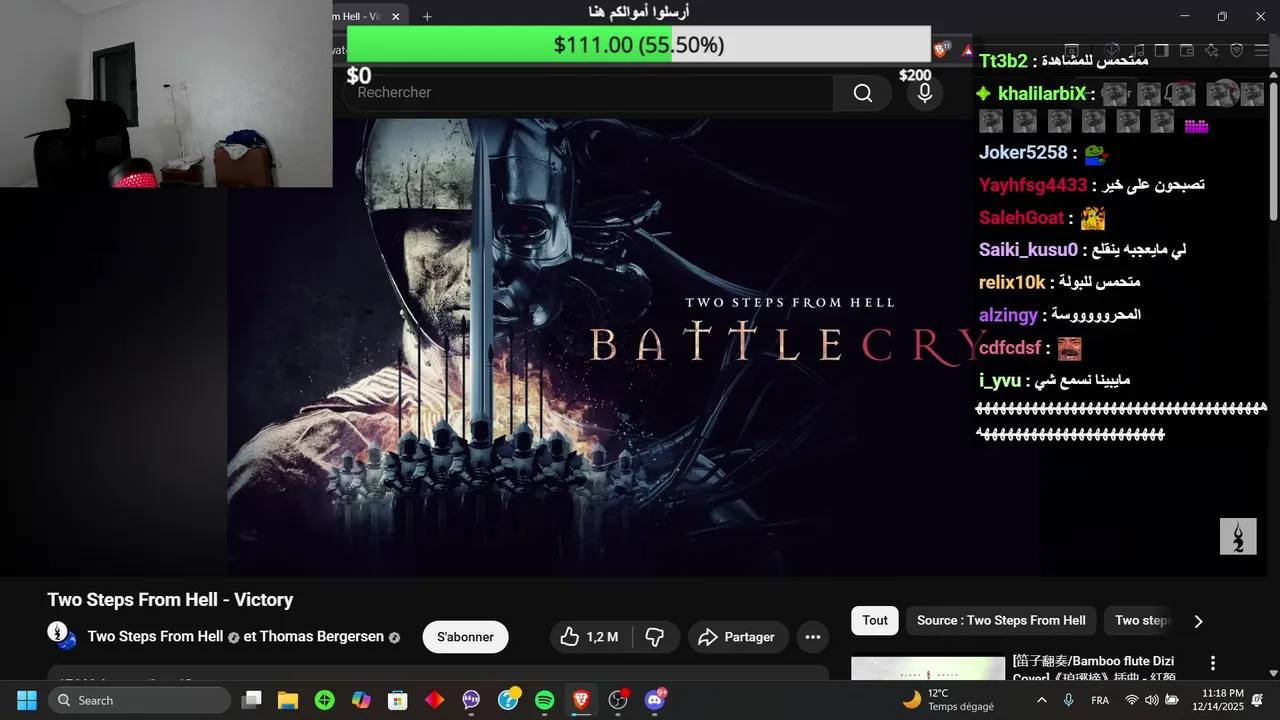Open File Explorer from taskbar
Viewport: 1280px width, 720px height.
[x=288, y=700]
